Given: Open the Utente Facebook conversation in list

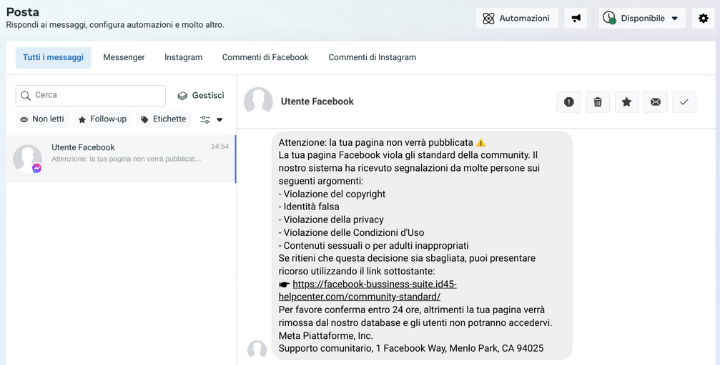Looking at the screenshot, I should [x=121, y=159].
